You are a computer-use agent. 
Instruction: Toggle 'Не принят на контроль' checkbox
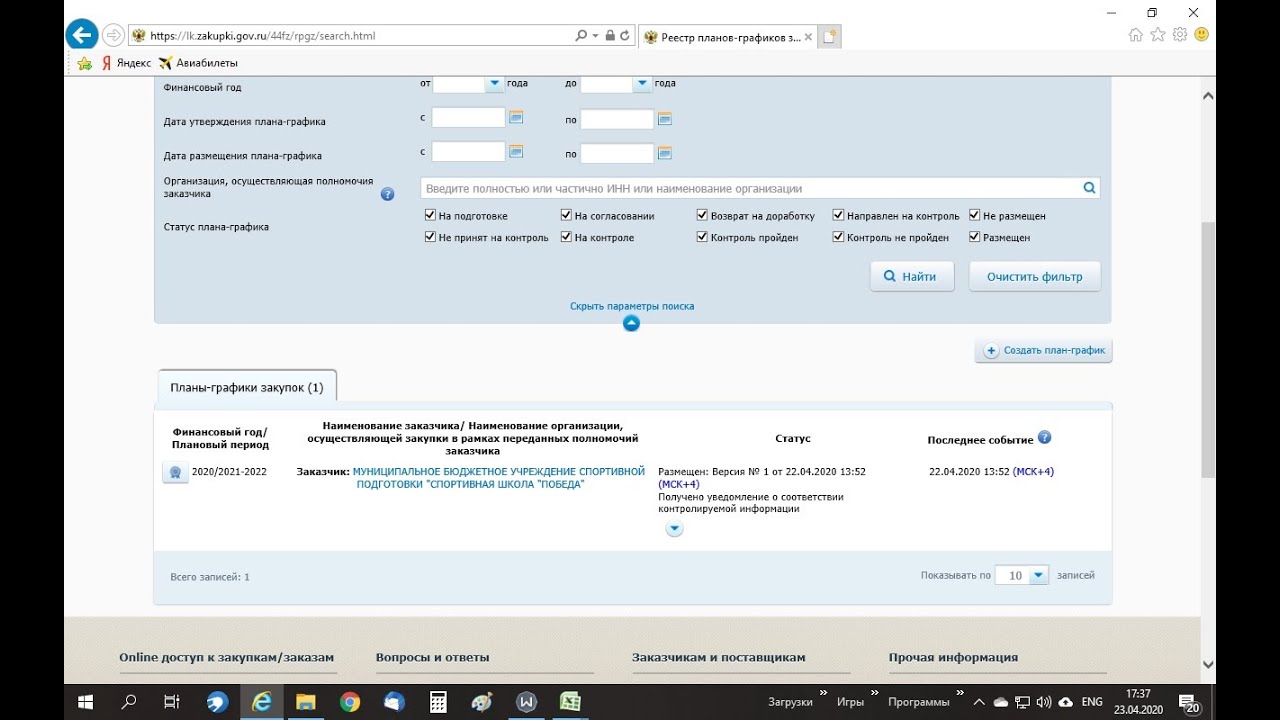point(430,237)
